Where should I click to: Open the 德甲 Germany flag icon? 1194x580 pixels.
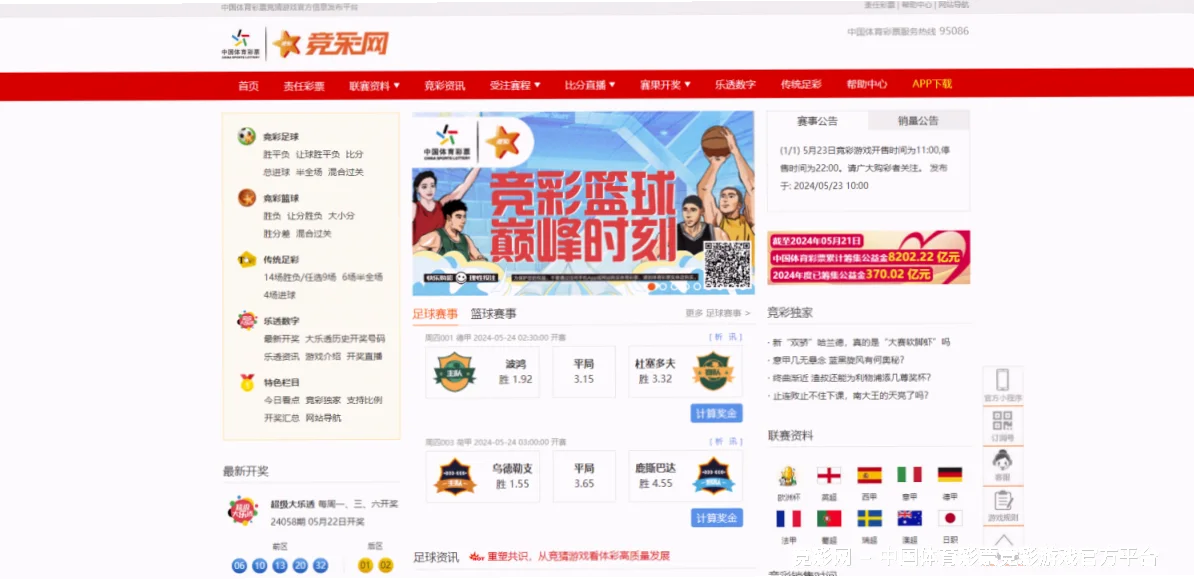(x=950, y=475)
